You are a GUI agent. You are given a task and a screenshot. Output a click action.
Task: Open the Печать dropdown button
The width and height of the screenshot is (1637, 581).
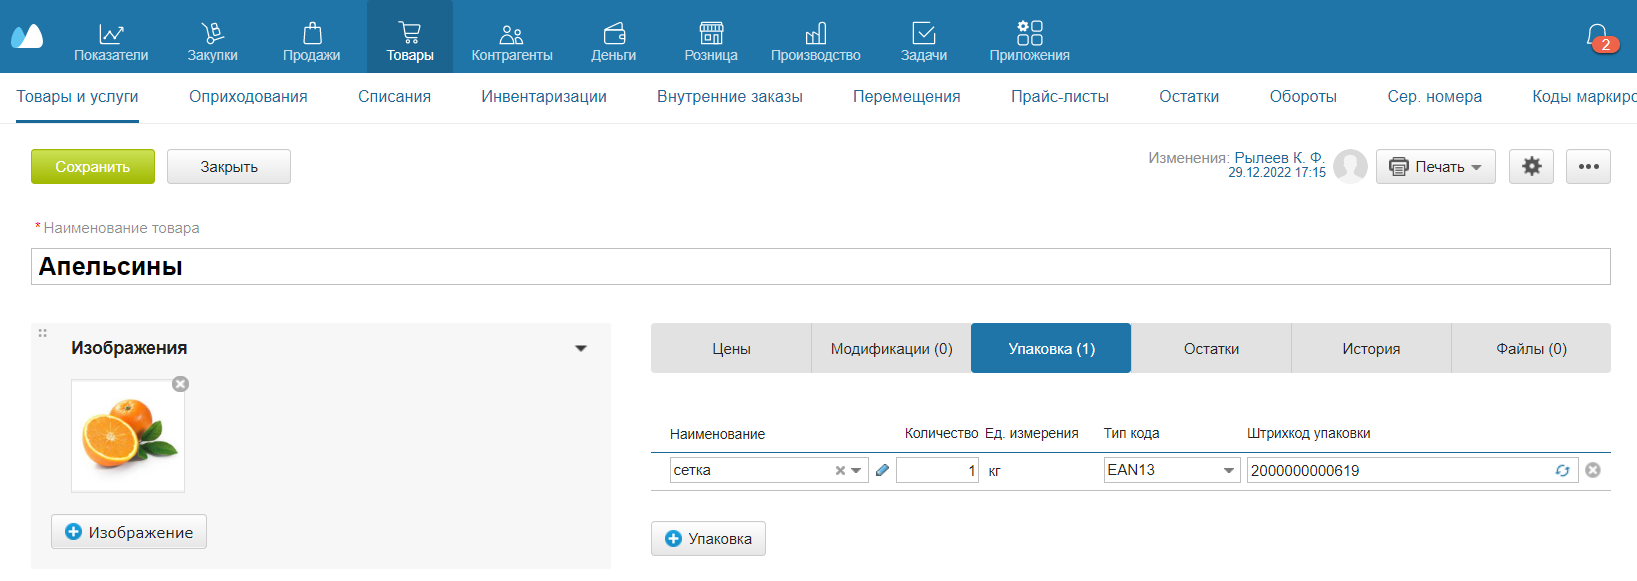(x=1435, y=167)
